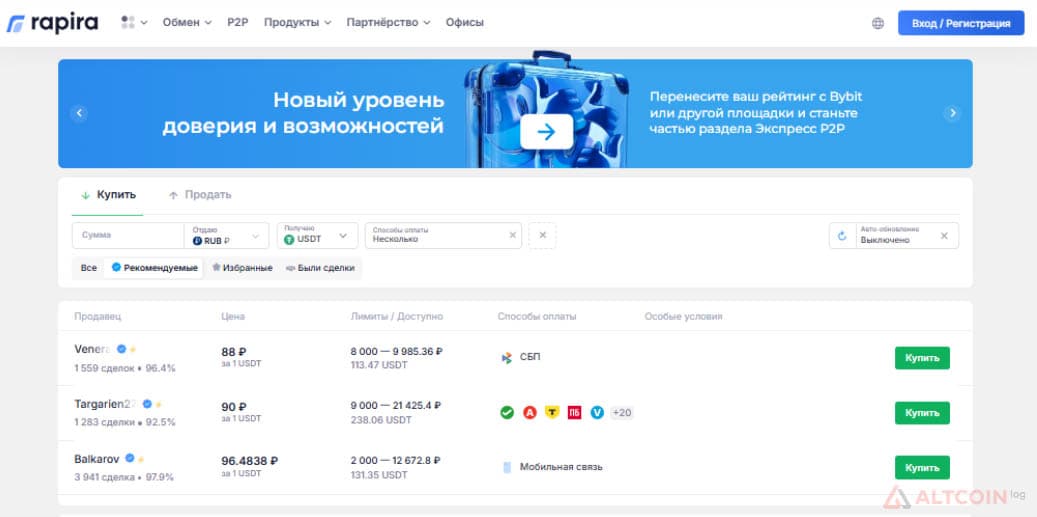Open the Офисы menu item

[465, 22]
